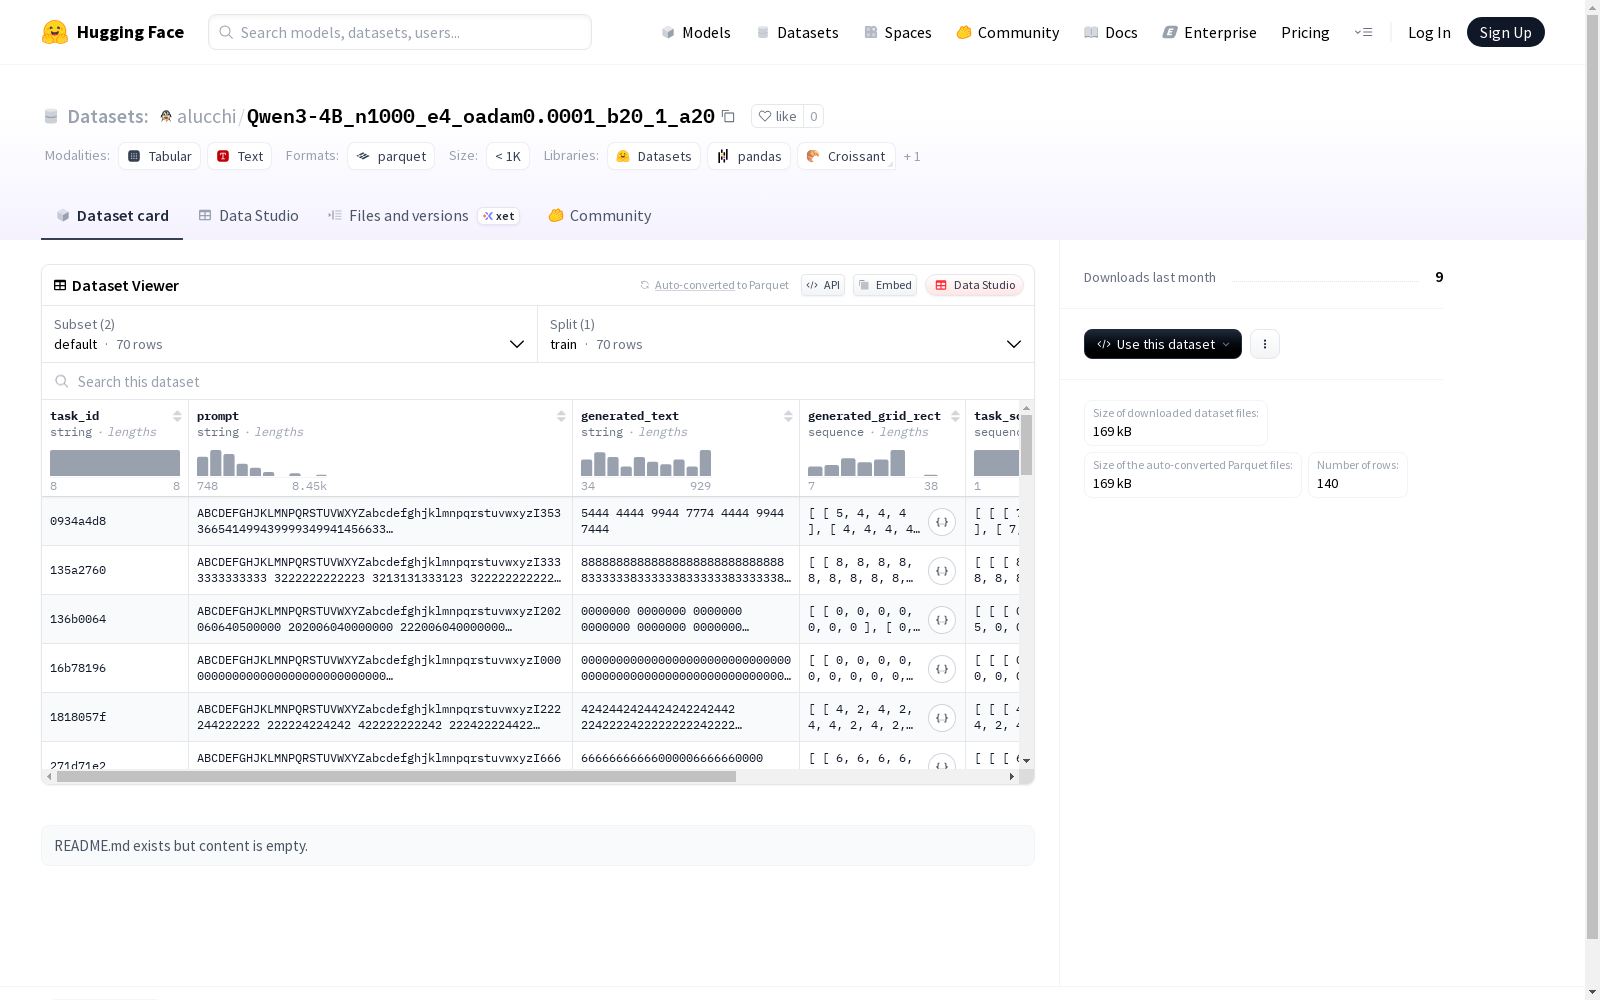Open Community in the top navigation
The width and height of the screenshot is (1600, 1000).
point(1007,32)
